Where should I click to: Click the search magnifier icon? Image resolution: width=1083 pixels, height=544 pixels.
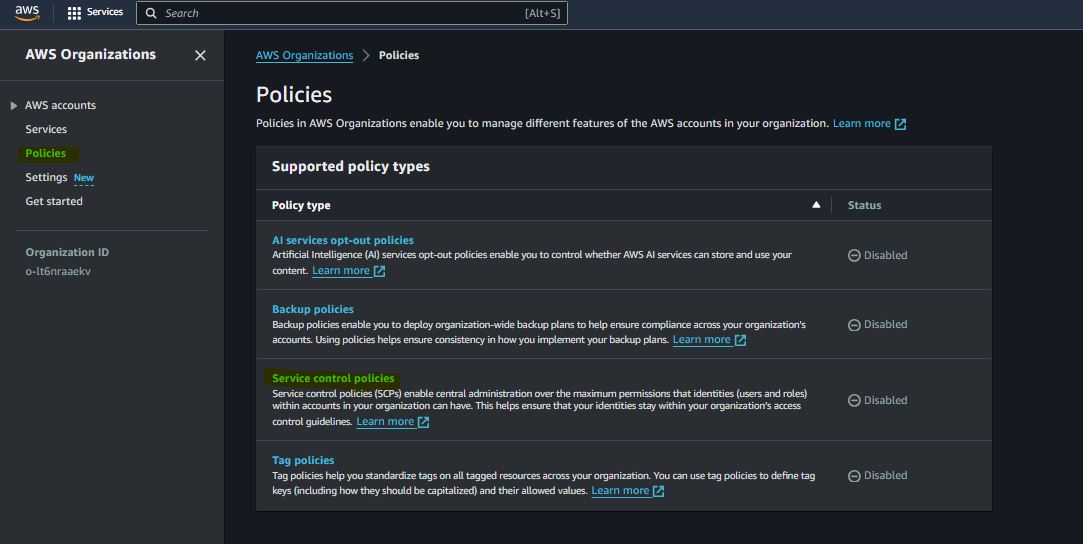(x=151, y=13)
